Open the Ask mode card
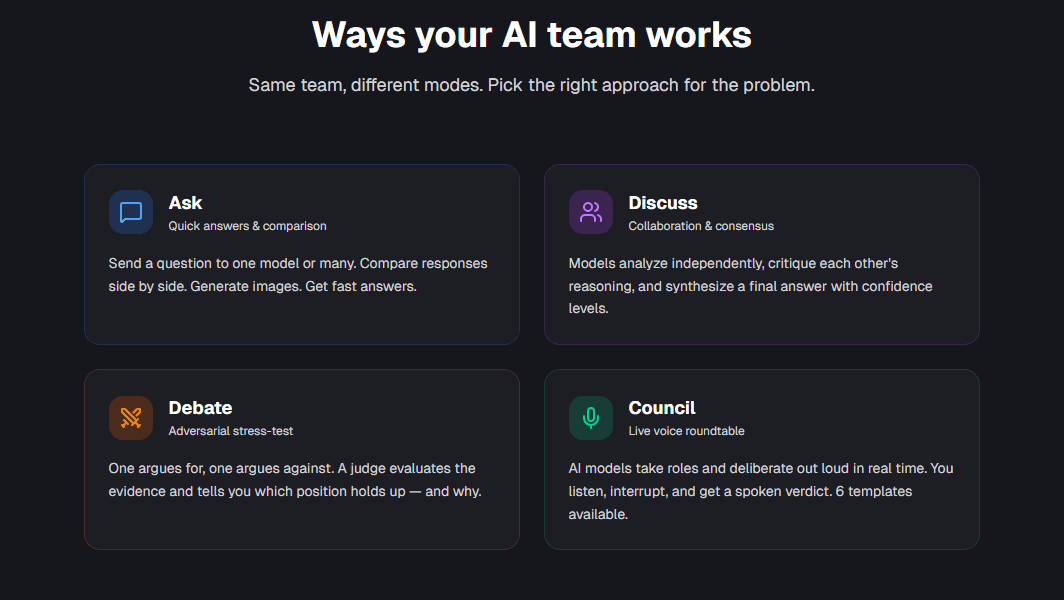The image size is (1064, 600). [x=302, y=253]
